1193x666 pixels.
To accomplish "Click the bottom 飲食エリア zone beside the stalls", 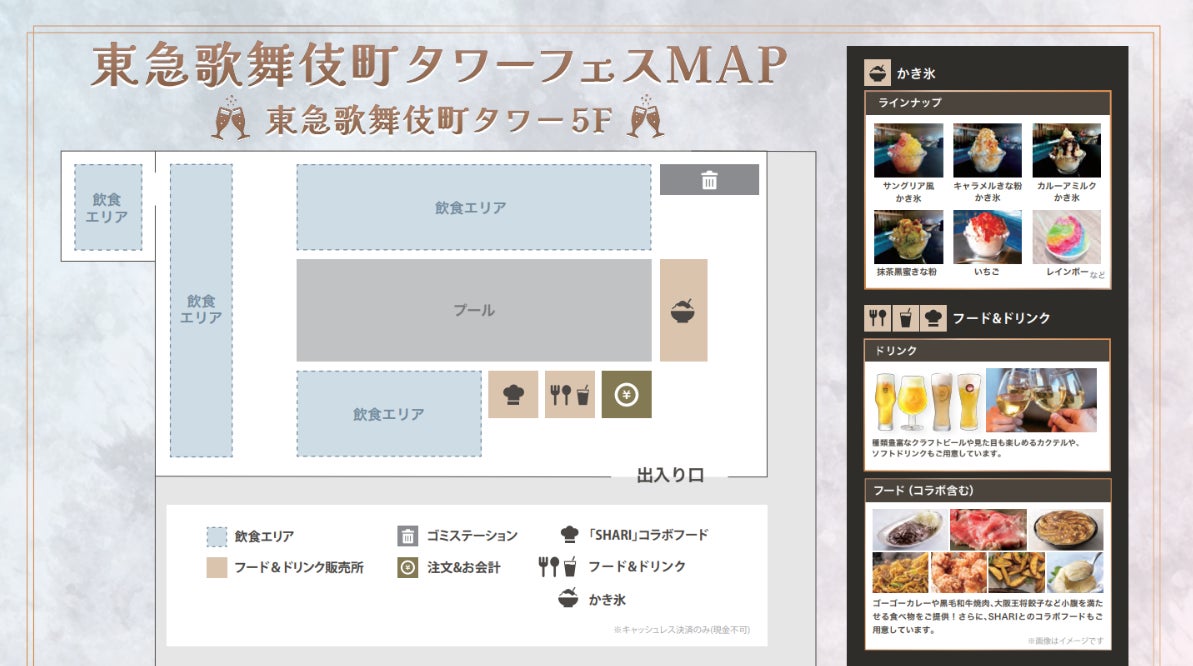I will pyautogui.click(x=389, y=414).
